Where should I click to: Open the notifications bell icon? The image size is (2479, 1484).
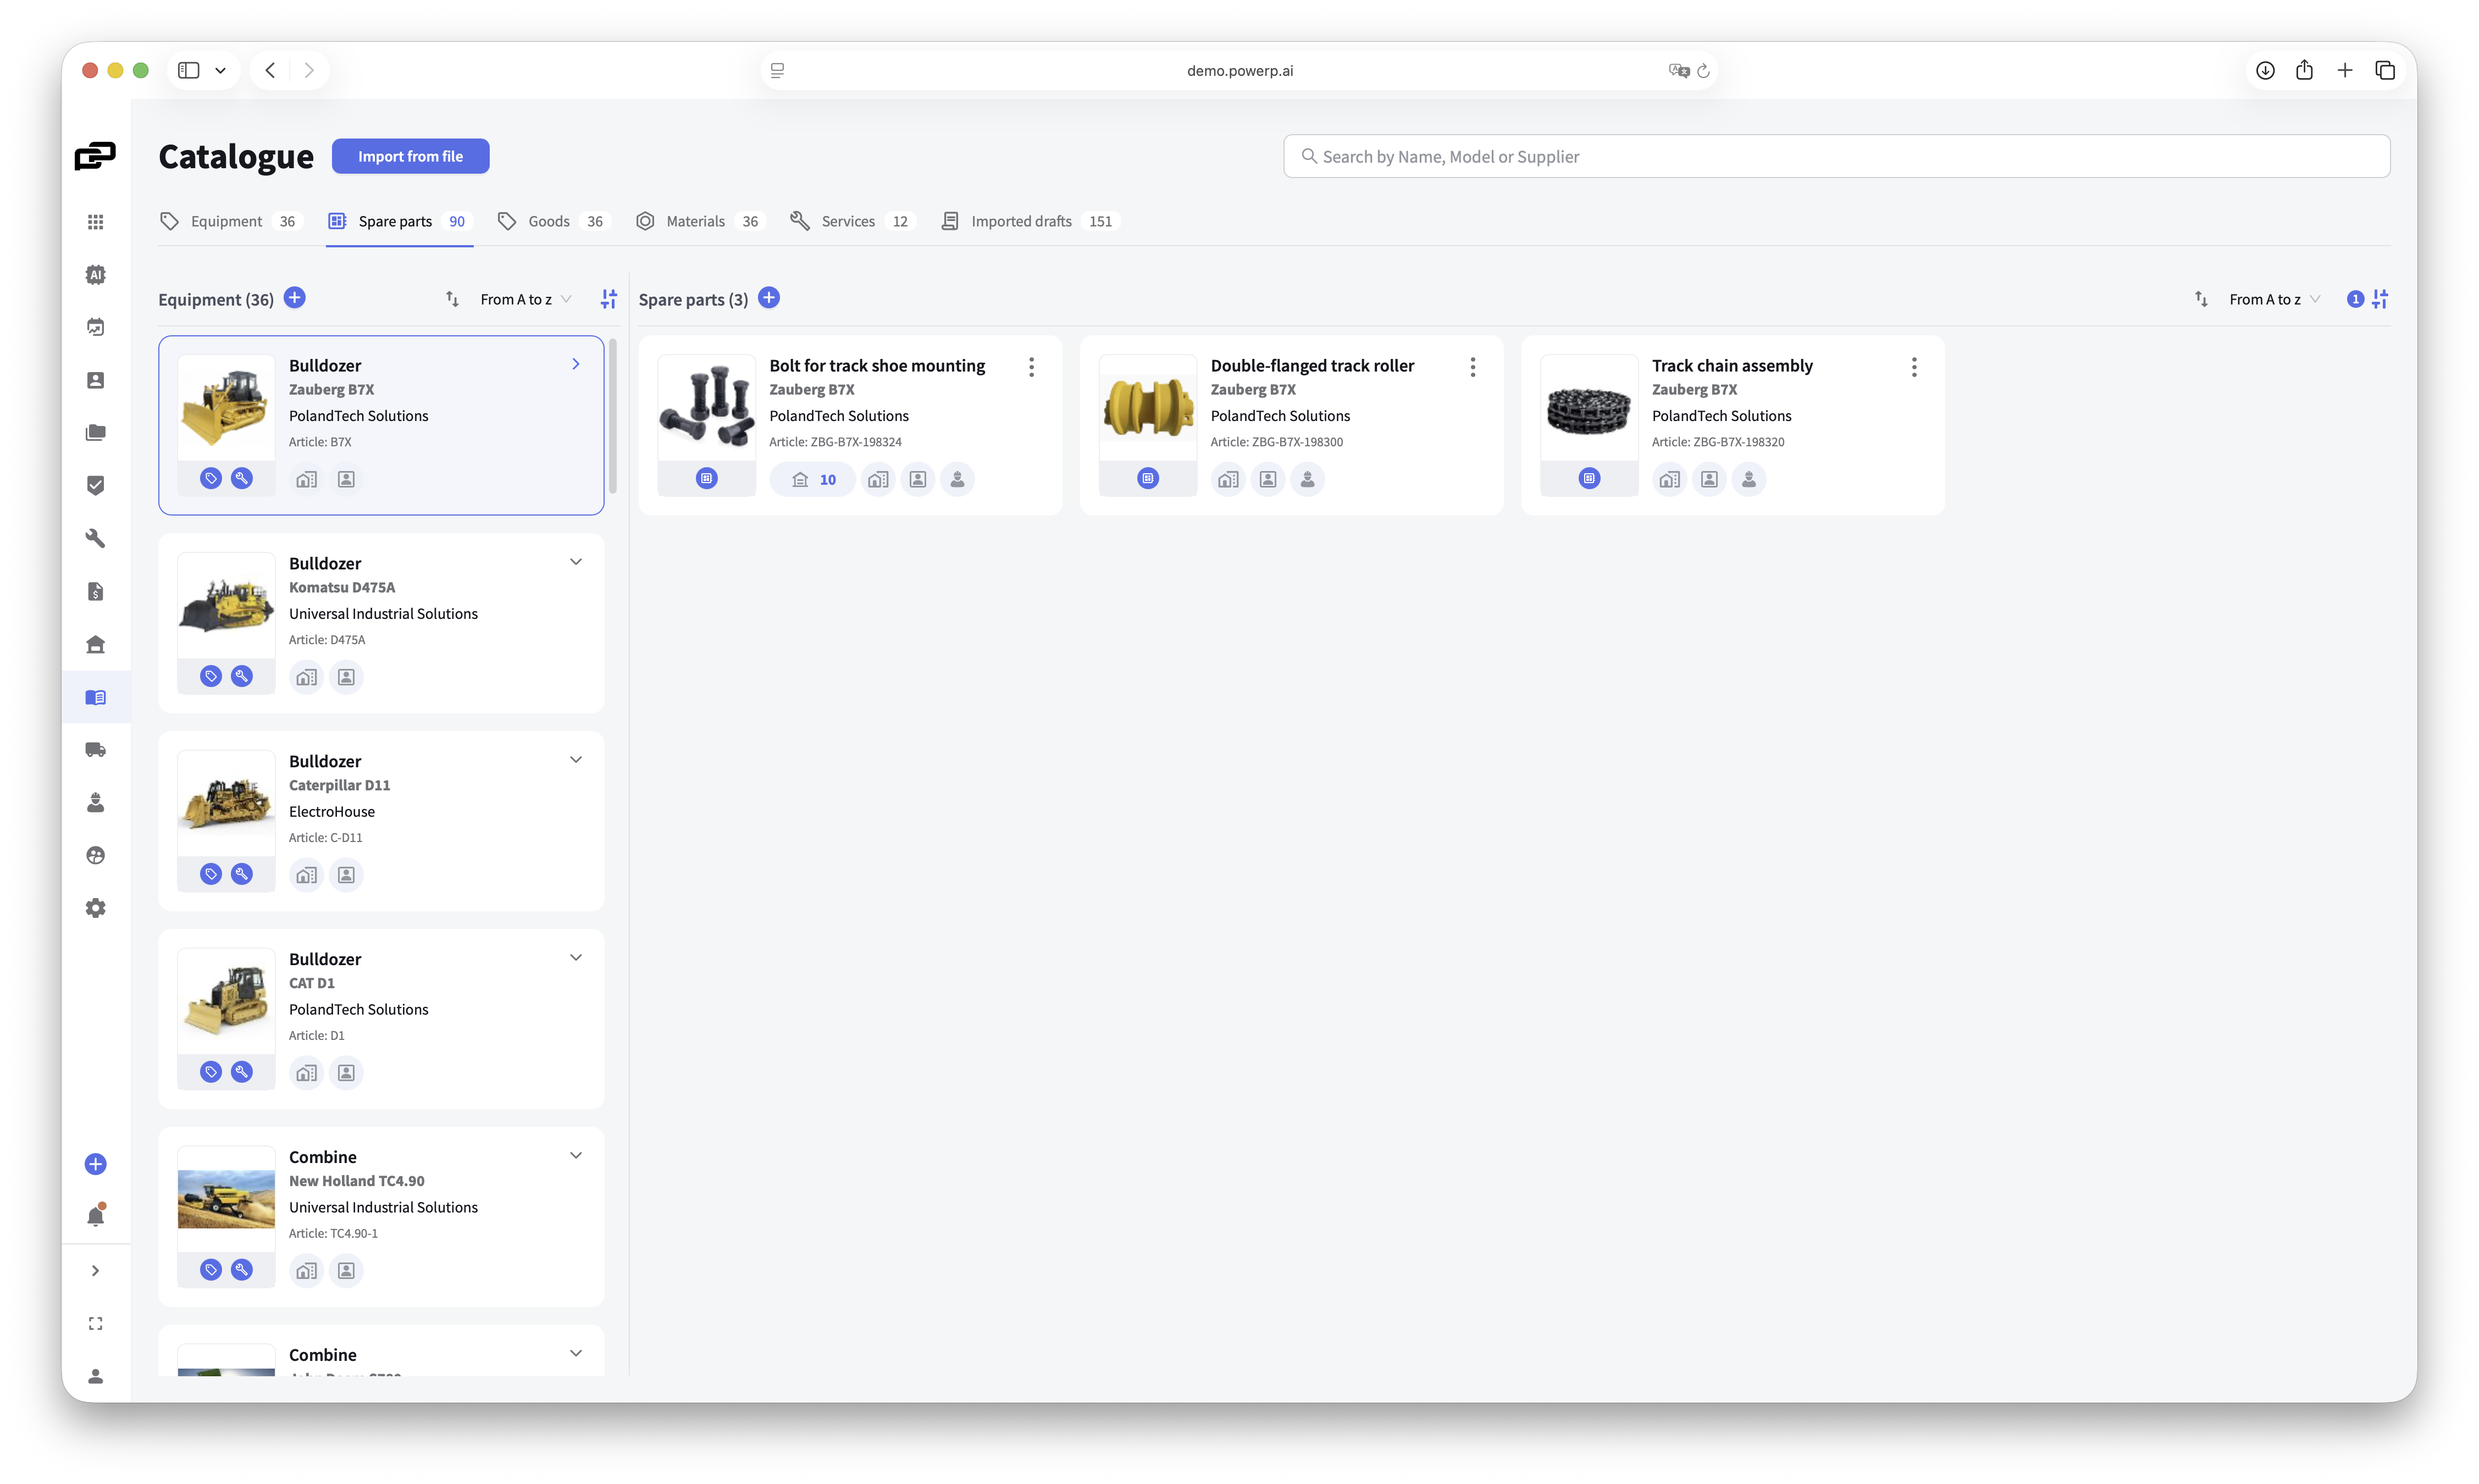click(x=95, y=1216)
